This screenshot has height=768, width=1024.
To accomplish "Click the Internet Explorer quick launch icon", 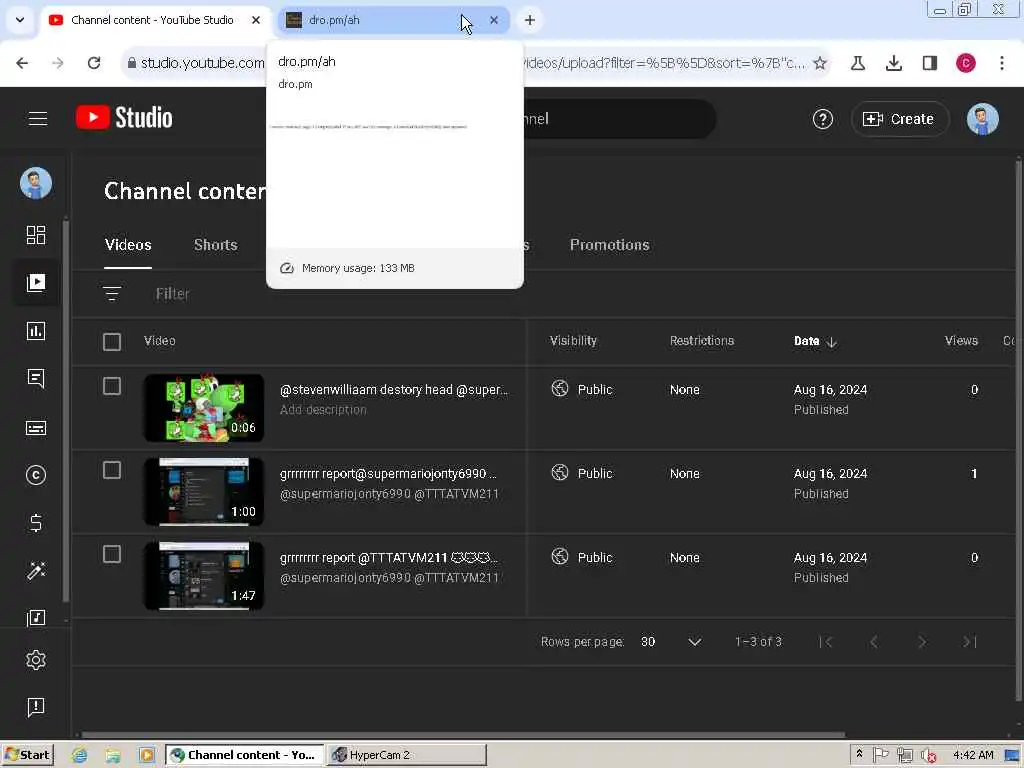I will (80, 755).
